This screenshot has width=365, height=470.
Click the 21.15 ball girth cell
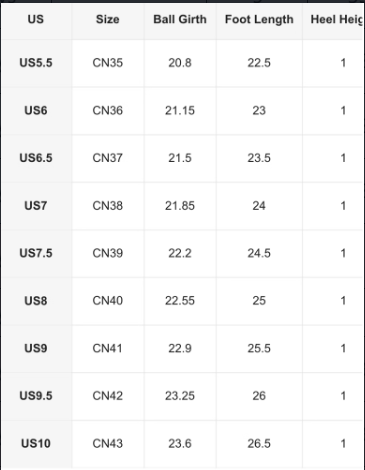[x=180, y=110]
